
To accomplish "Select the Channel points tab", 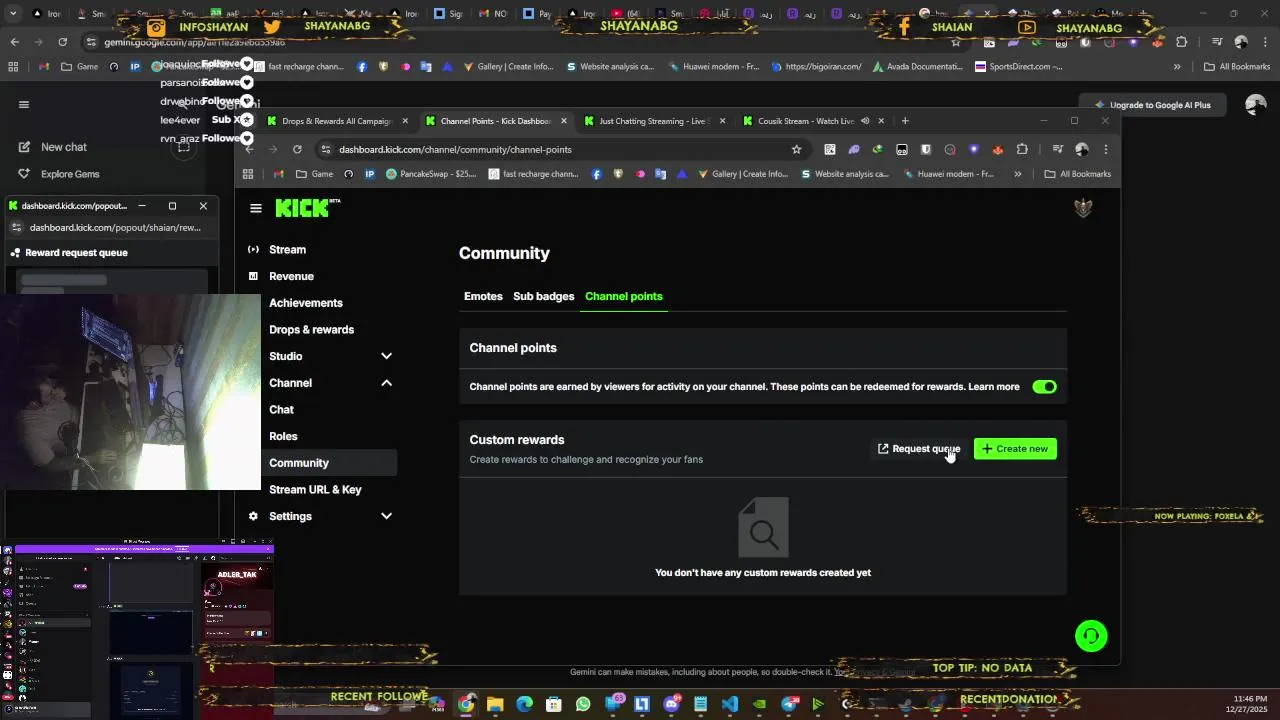I will tap(624, 296).
